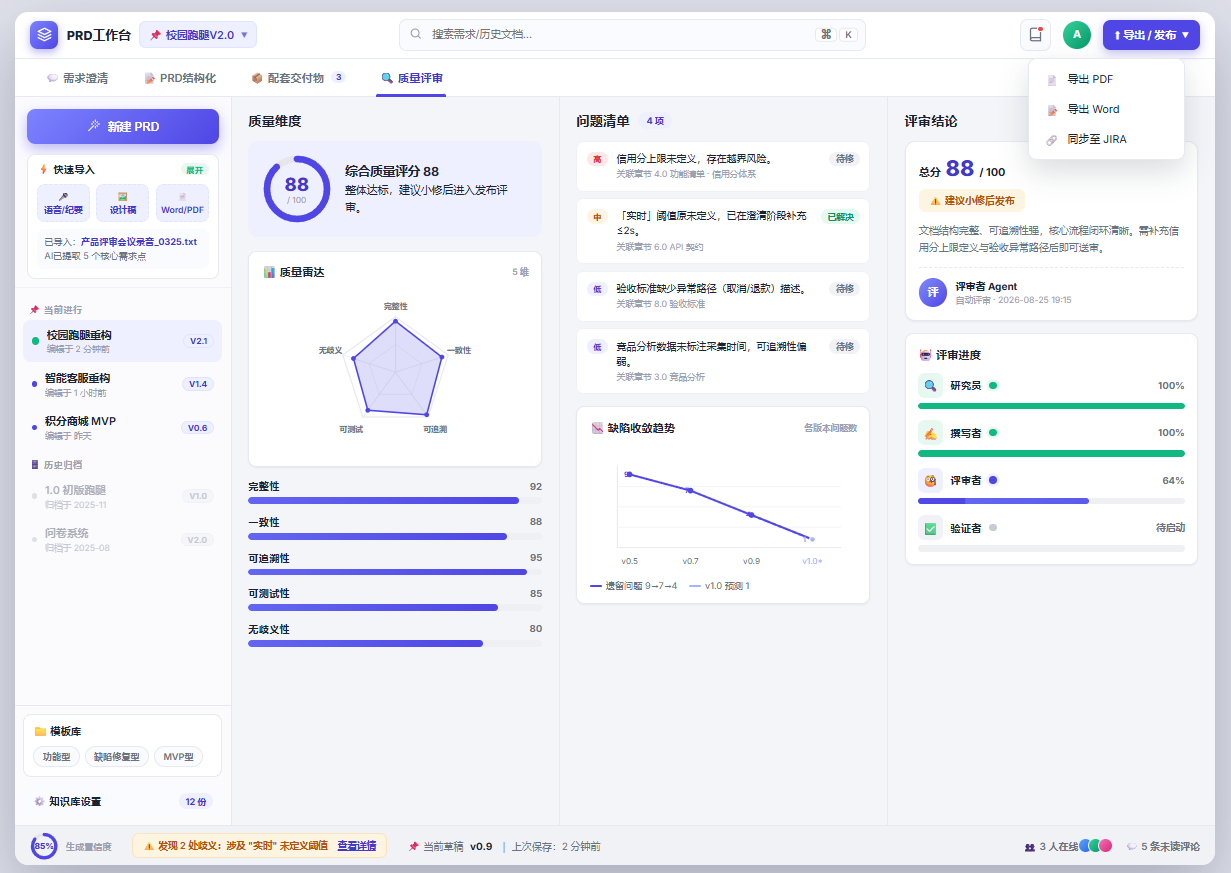Image resolution: width=1231 pixels, height=873 pixels.
Task: Choose 导出 PDF from the menu
Action: 1106,80
